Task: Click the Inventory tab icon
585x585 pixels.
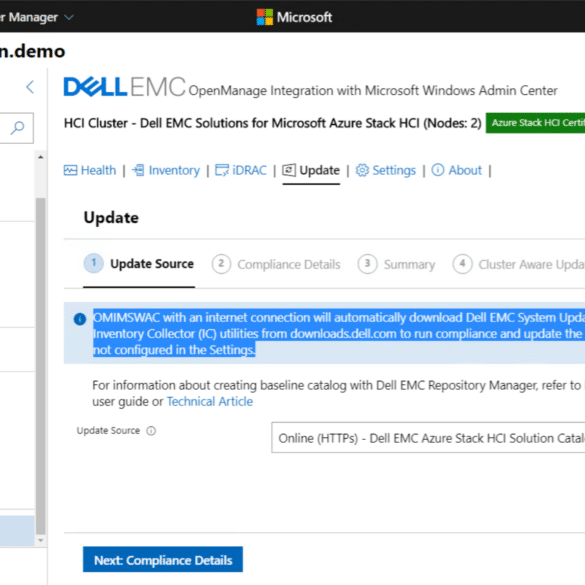Action: coord(138,170)
